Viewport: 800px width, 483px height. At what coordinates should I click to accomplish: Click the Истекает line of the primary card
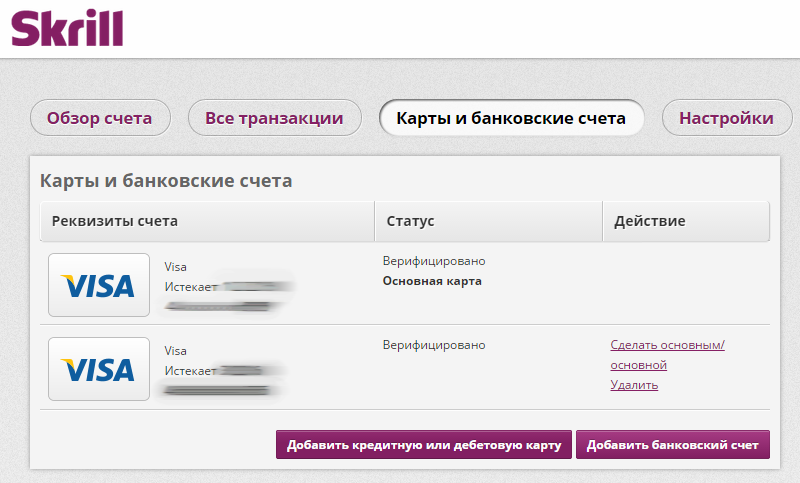pos(191,287)
